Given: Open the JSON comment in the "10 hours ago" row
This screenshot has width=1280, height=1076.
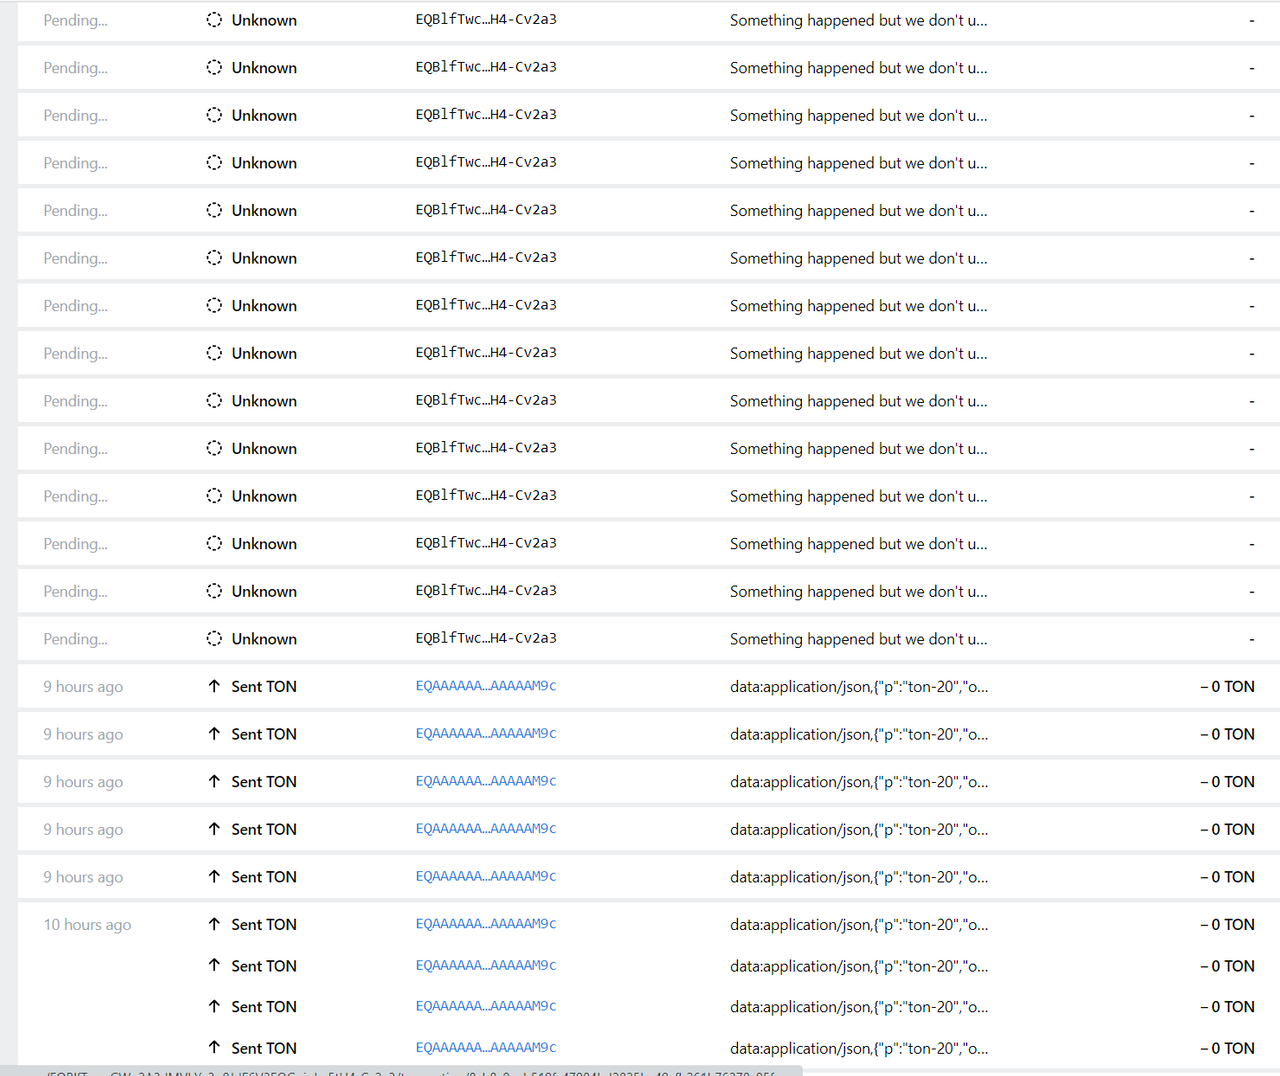Looking at the screenshot, I should coord(859,925).
